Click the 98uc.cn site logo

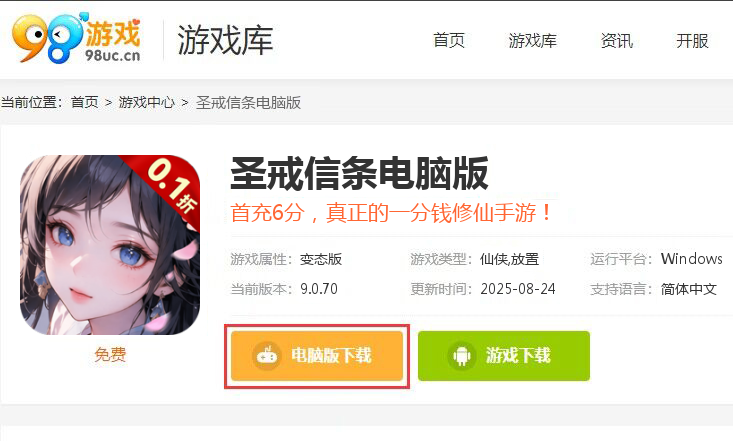click(76, 38)
